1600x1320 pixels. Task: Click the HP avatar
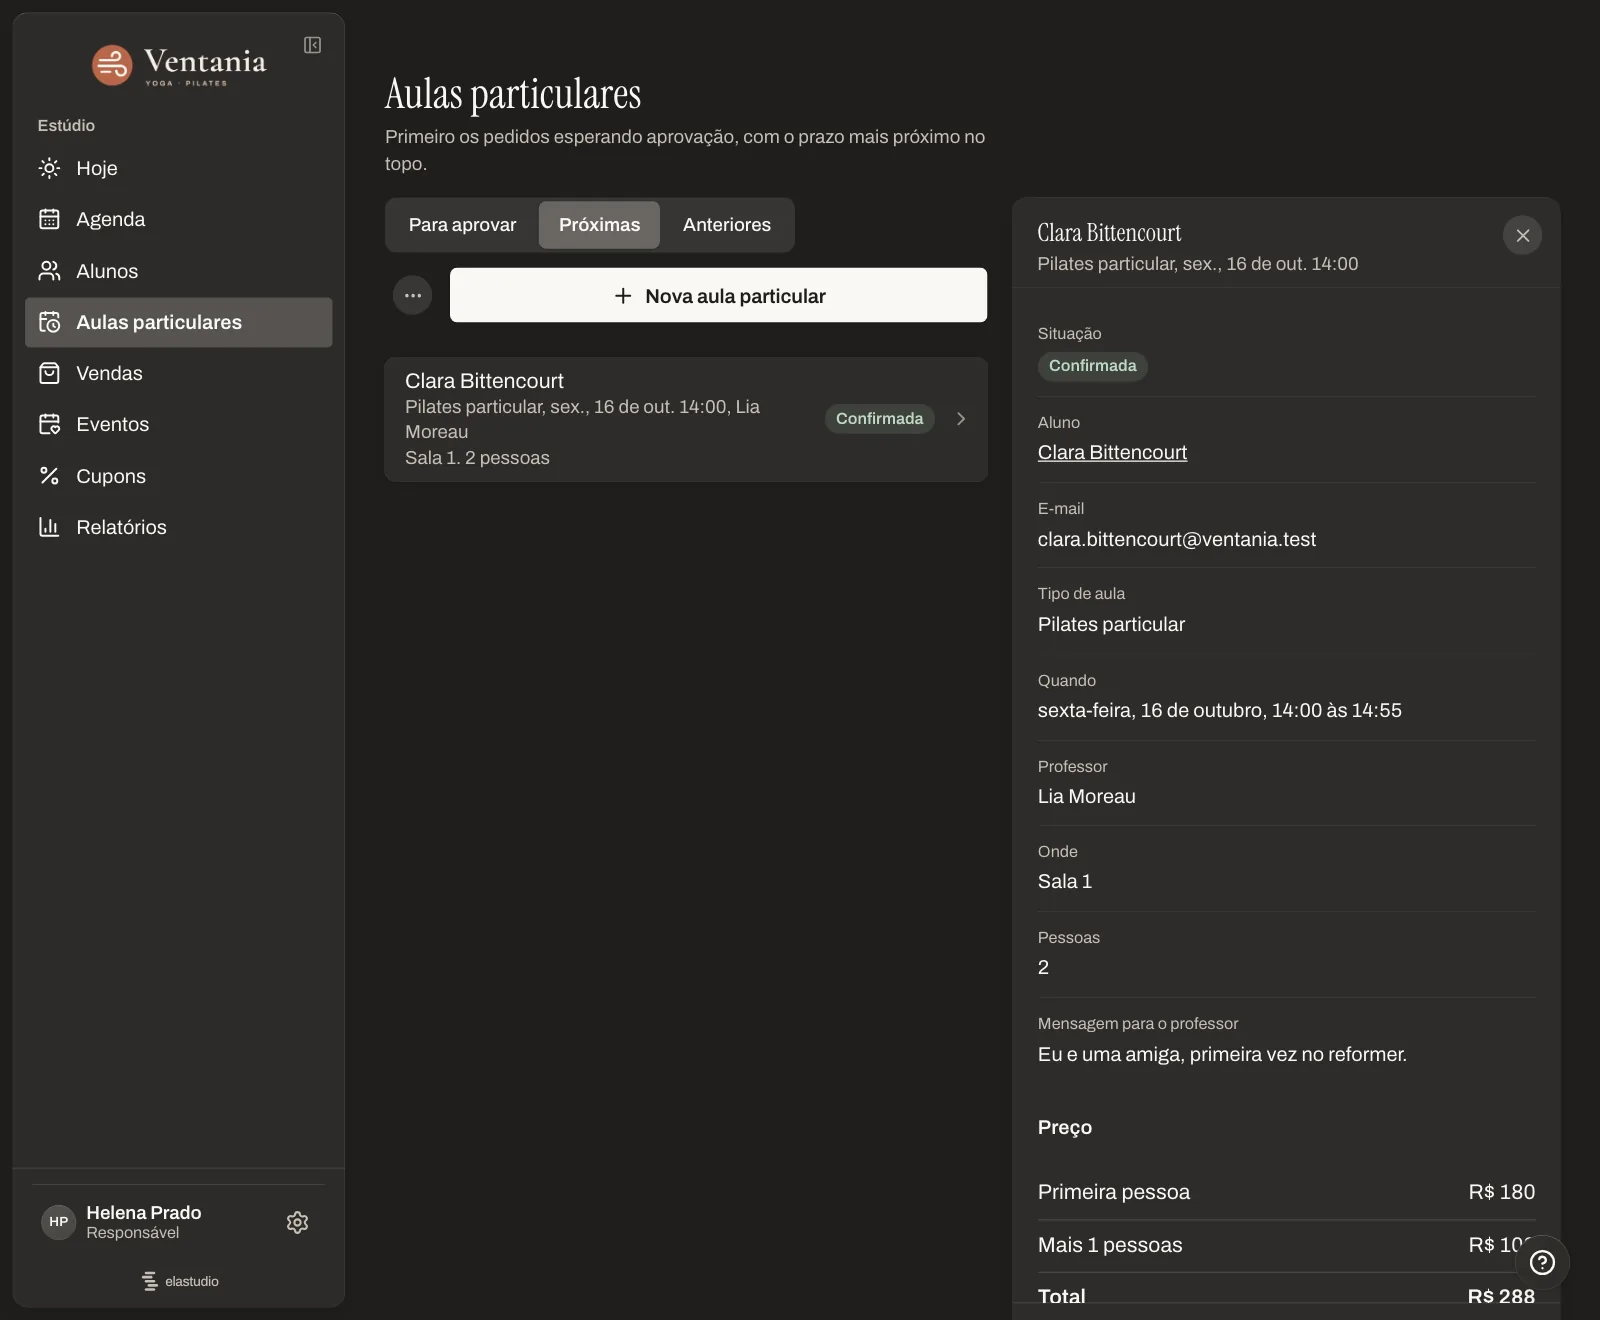[x=58, y=1222]
